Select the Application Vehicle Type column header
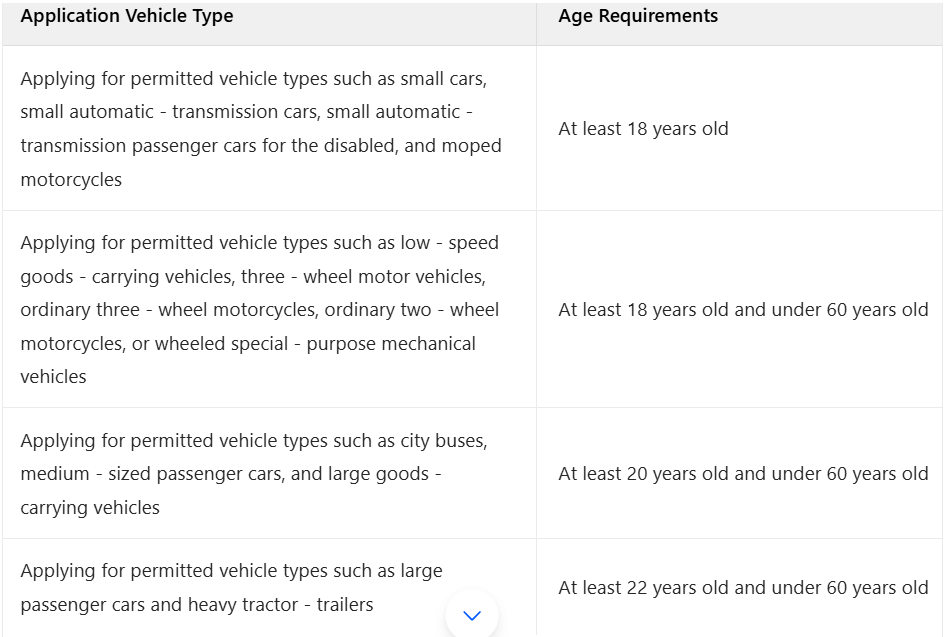 click(x=127, y=16)
